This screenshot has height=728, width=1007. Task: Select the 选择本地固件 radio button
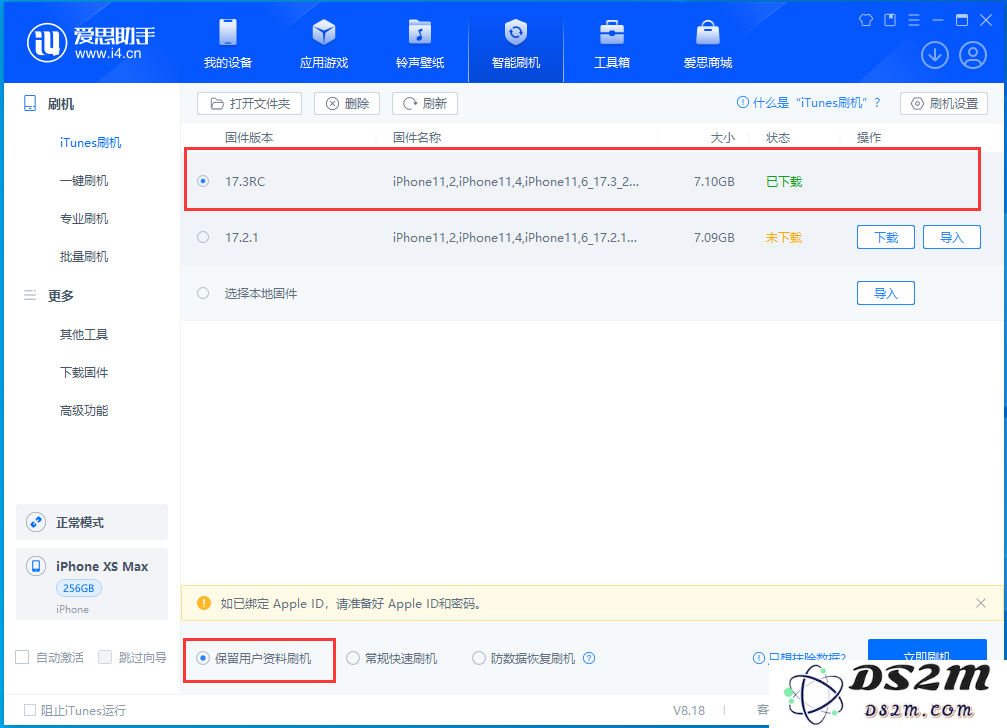203,293
